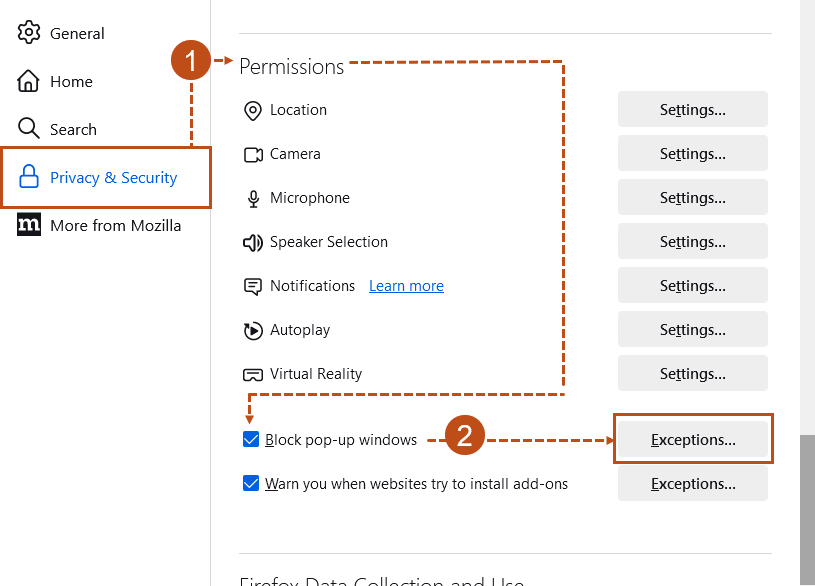This screenshot has height=586, width=815.
Task: Click the Privacy & Security lock icon
Action: [29, 178]
